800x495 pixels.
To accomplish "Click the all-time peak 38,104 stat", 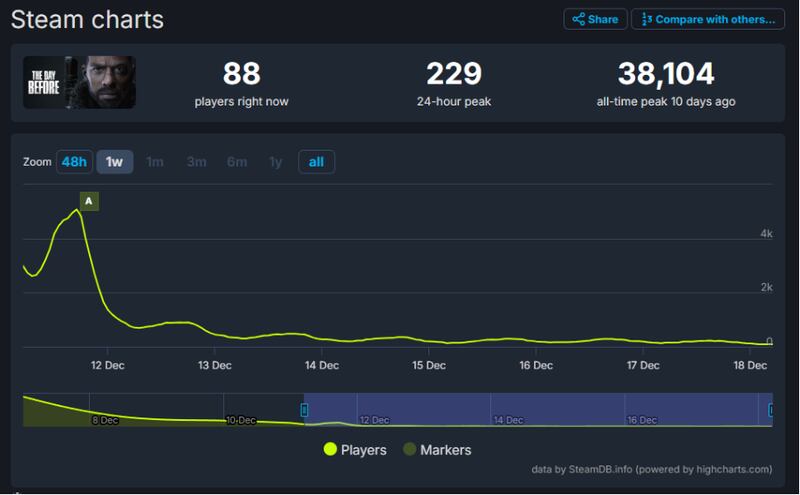I will tap(665, 82).
